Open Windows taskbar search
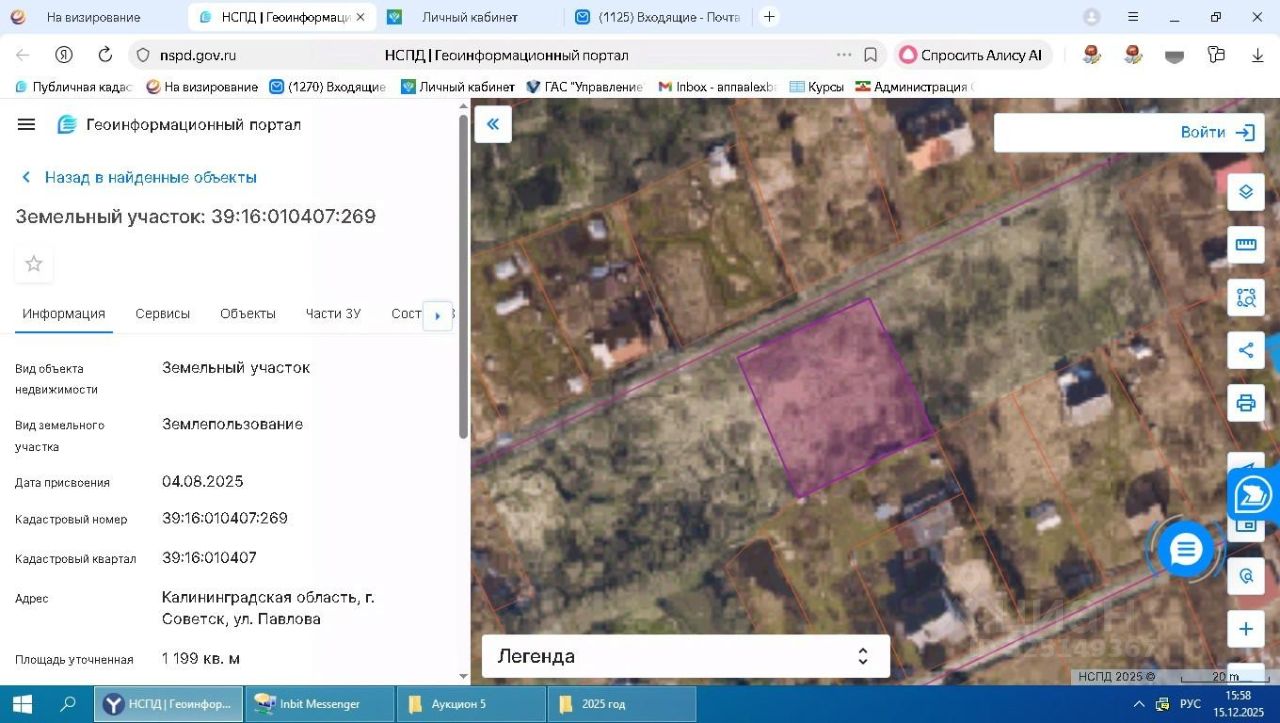 pos(68,704)
